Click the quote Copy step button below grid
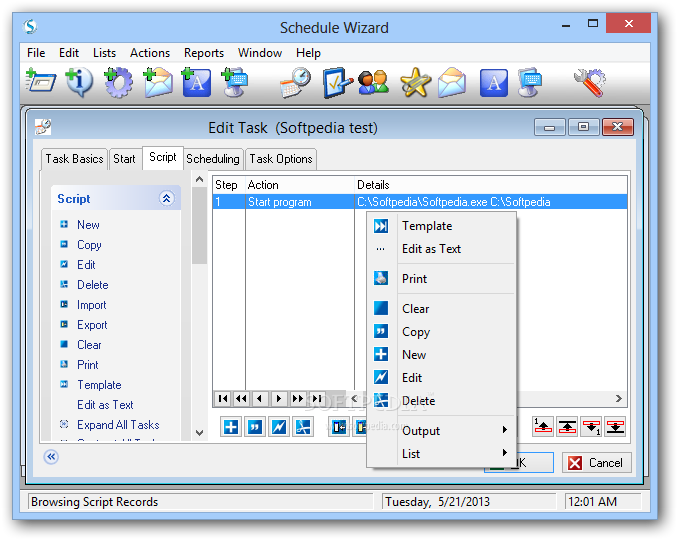678x540 pixels. point(255,427)
